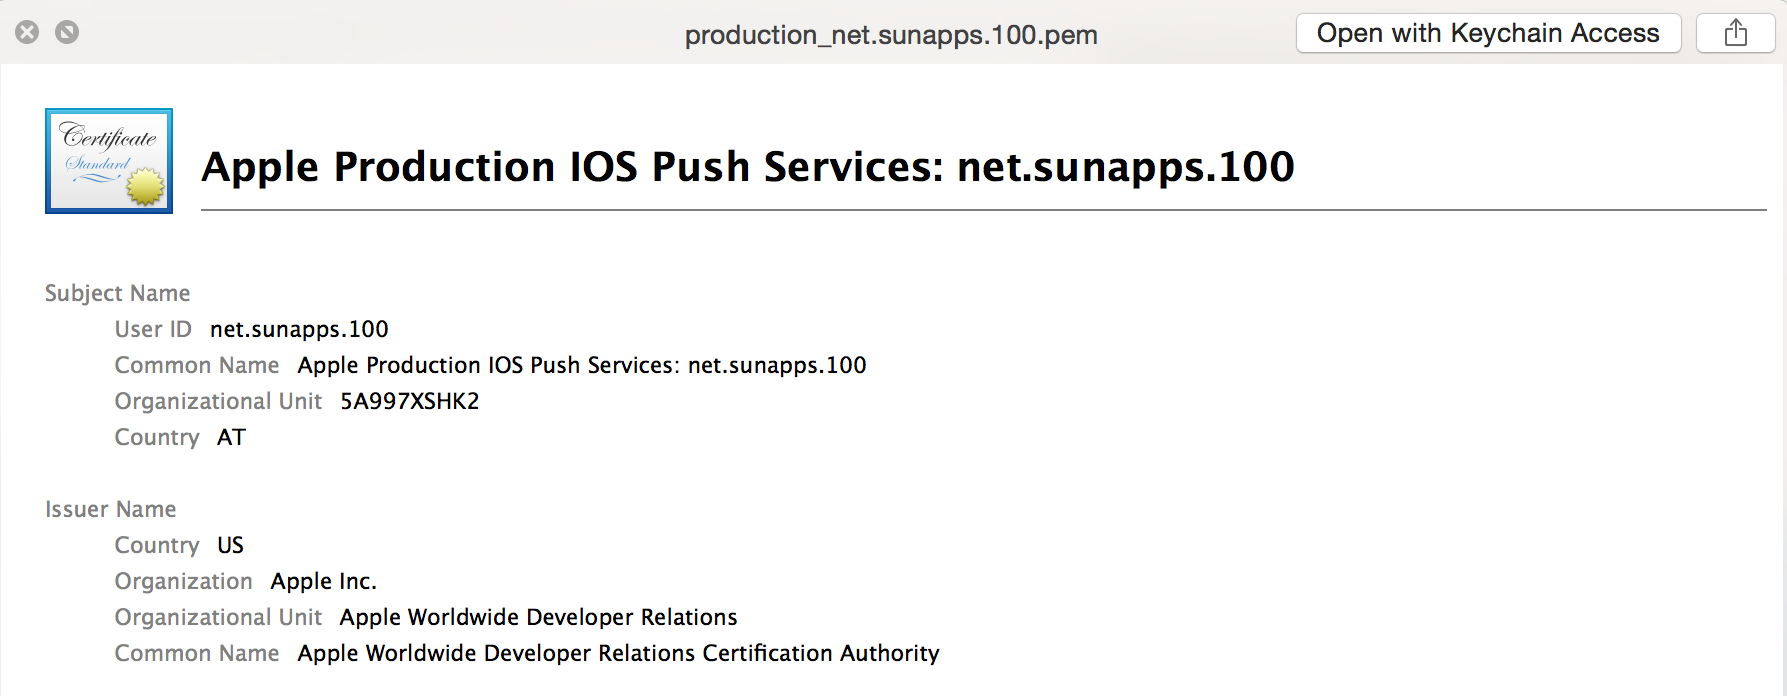Click the Country value AT

(x=231, y=437)
